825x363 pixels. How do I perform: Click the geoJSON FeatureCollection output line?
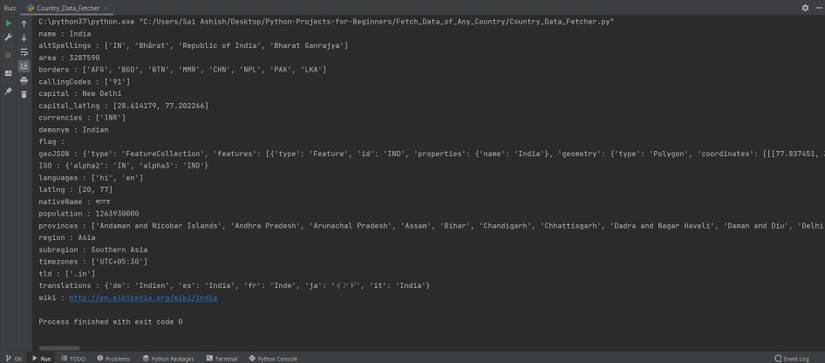[431, 154]
